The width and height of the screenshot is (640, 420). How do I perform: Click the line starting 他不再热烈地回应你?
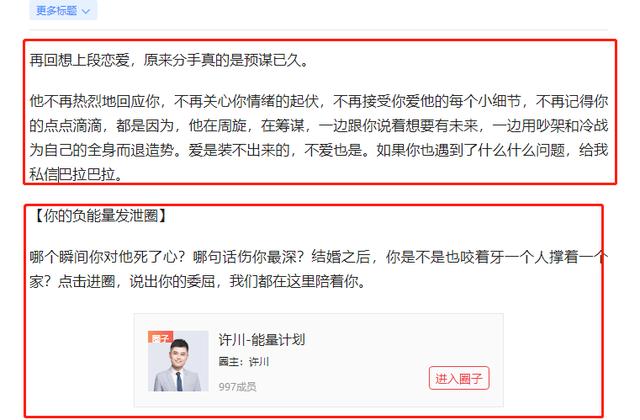pos(319,101)
